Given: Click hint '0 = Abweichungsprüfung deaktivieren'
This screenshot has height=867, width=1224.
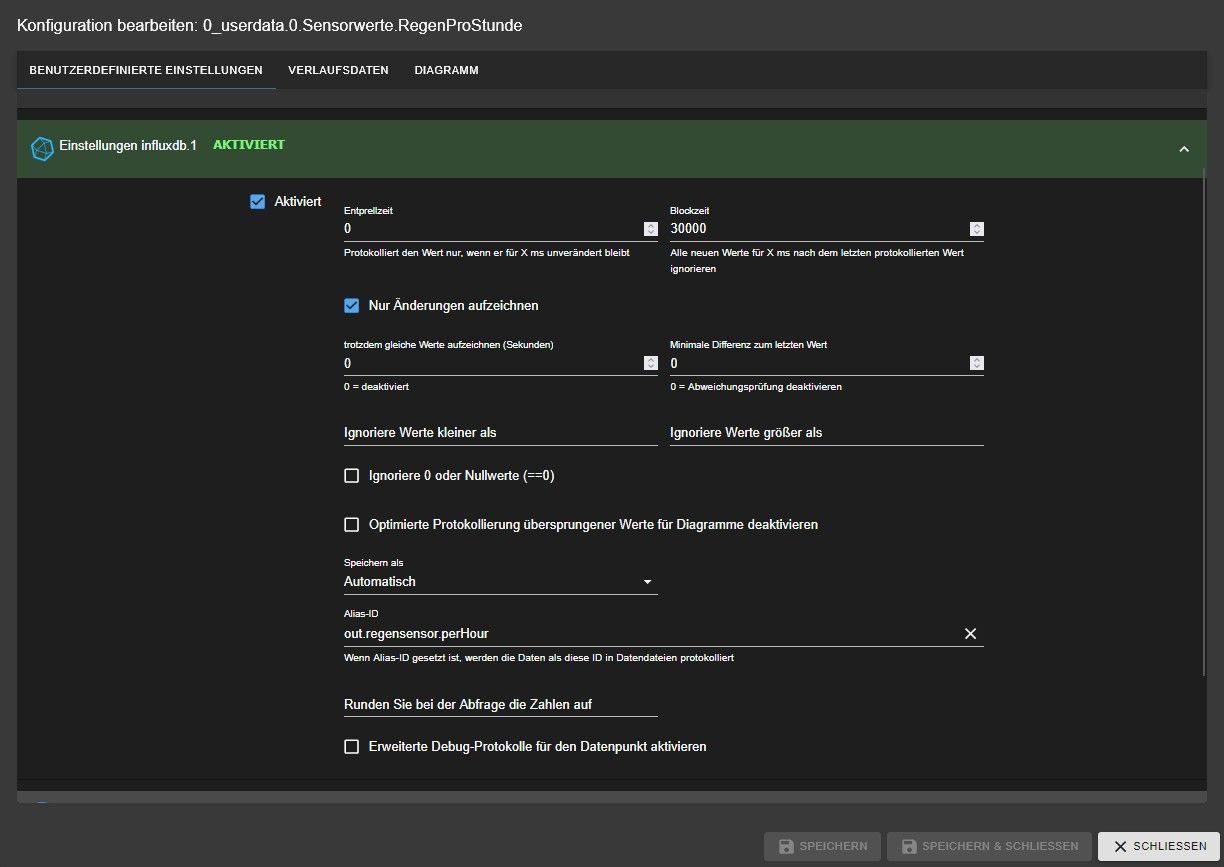Looking at the screenshot, I should [756, 386].
